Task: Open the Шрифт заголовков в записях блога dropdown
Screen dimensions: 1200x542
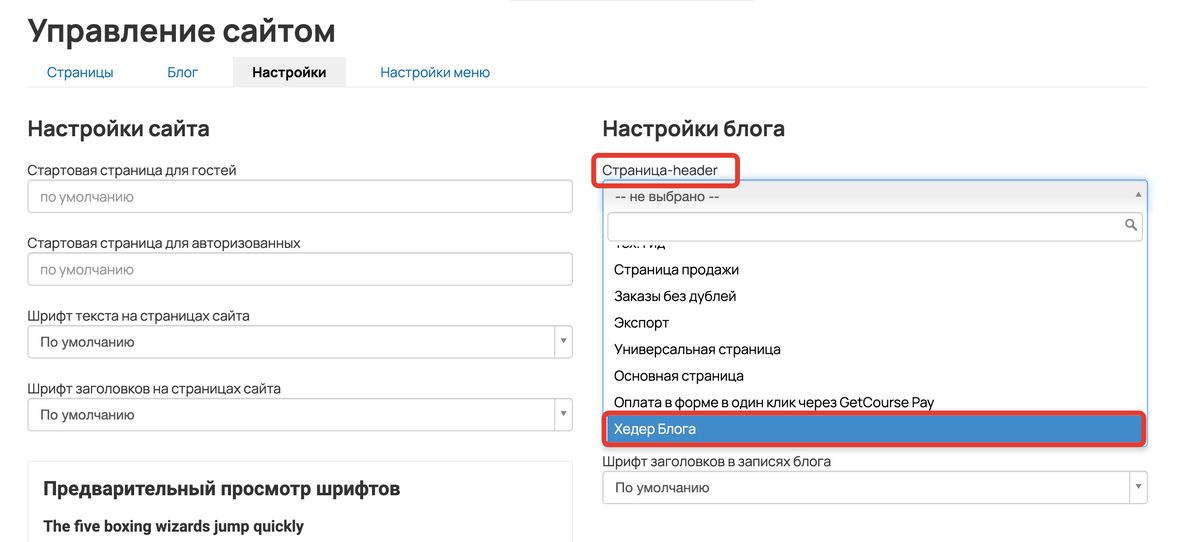Action: coord(875,487)
